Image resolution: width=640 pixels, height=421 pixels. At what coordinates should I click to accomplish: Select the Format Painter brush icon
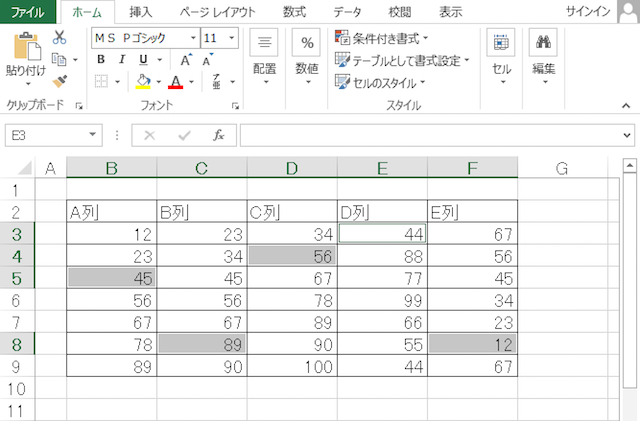coord(60,81)
